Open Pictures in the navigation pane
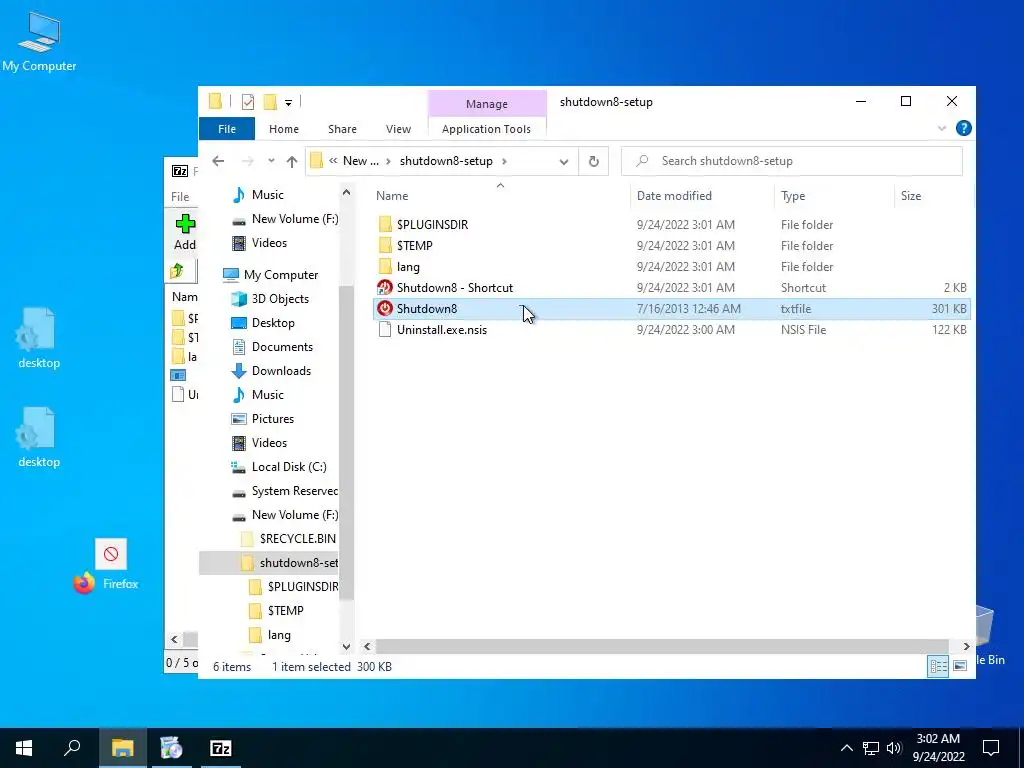This screenshot has width=1024, height=768. coord(273,419)
